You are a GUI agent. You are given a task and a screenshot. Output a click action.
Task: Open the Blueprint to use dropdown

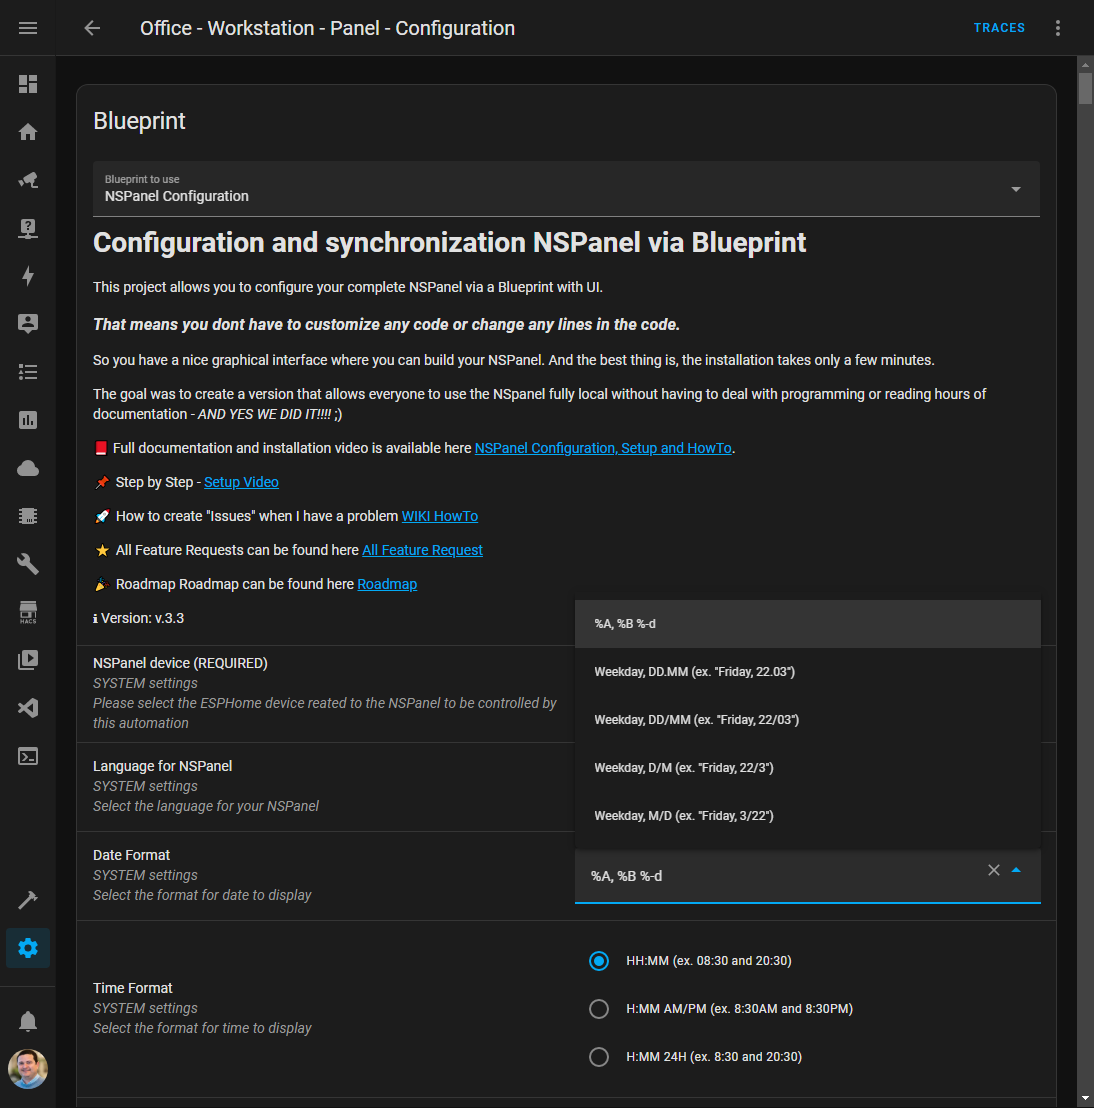click(x=1016, y=188)
